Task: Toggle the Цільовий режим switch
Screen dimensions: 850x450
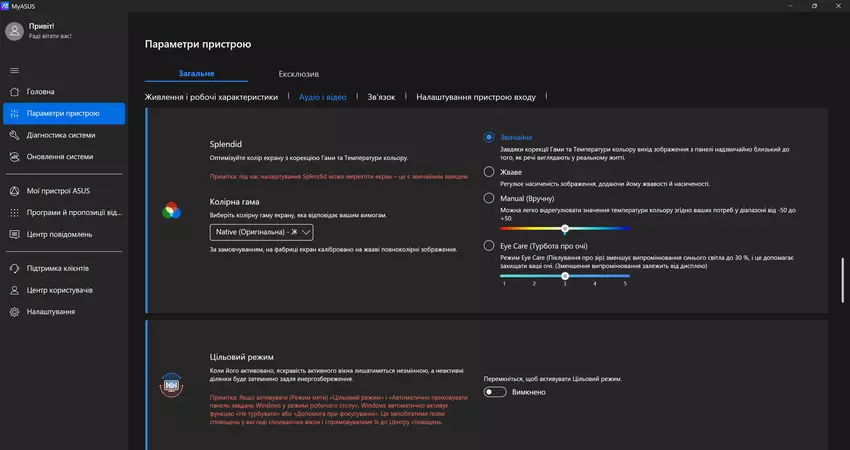Action: [x=495, y=392]
